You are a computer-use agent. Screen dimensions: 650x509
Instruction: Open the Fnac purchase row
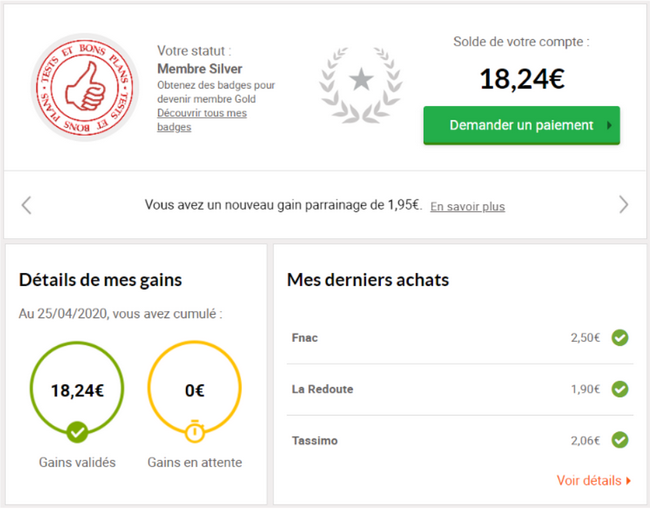click(460, 338)
